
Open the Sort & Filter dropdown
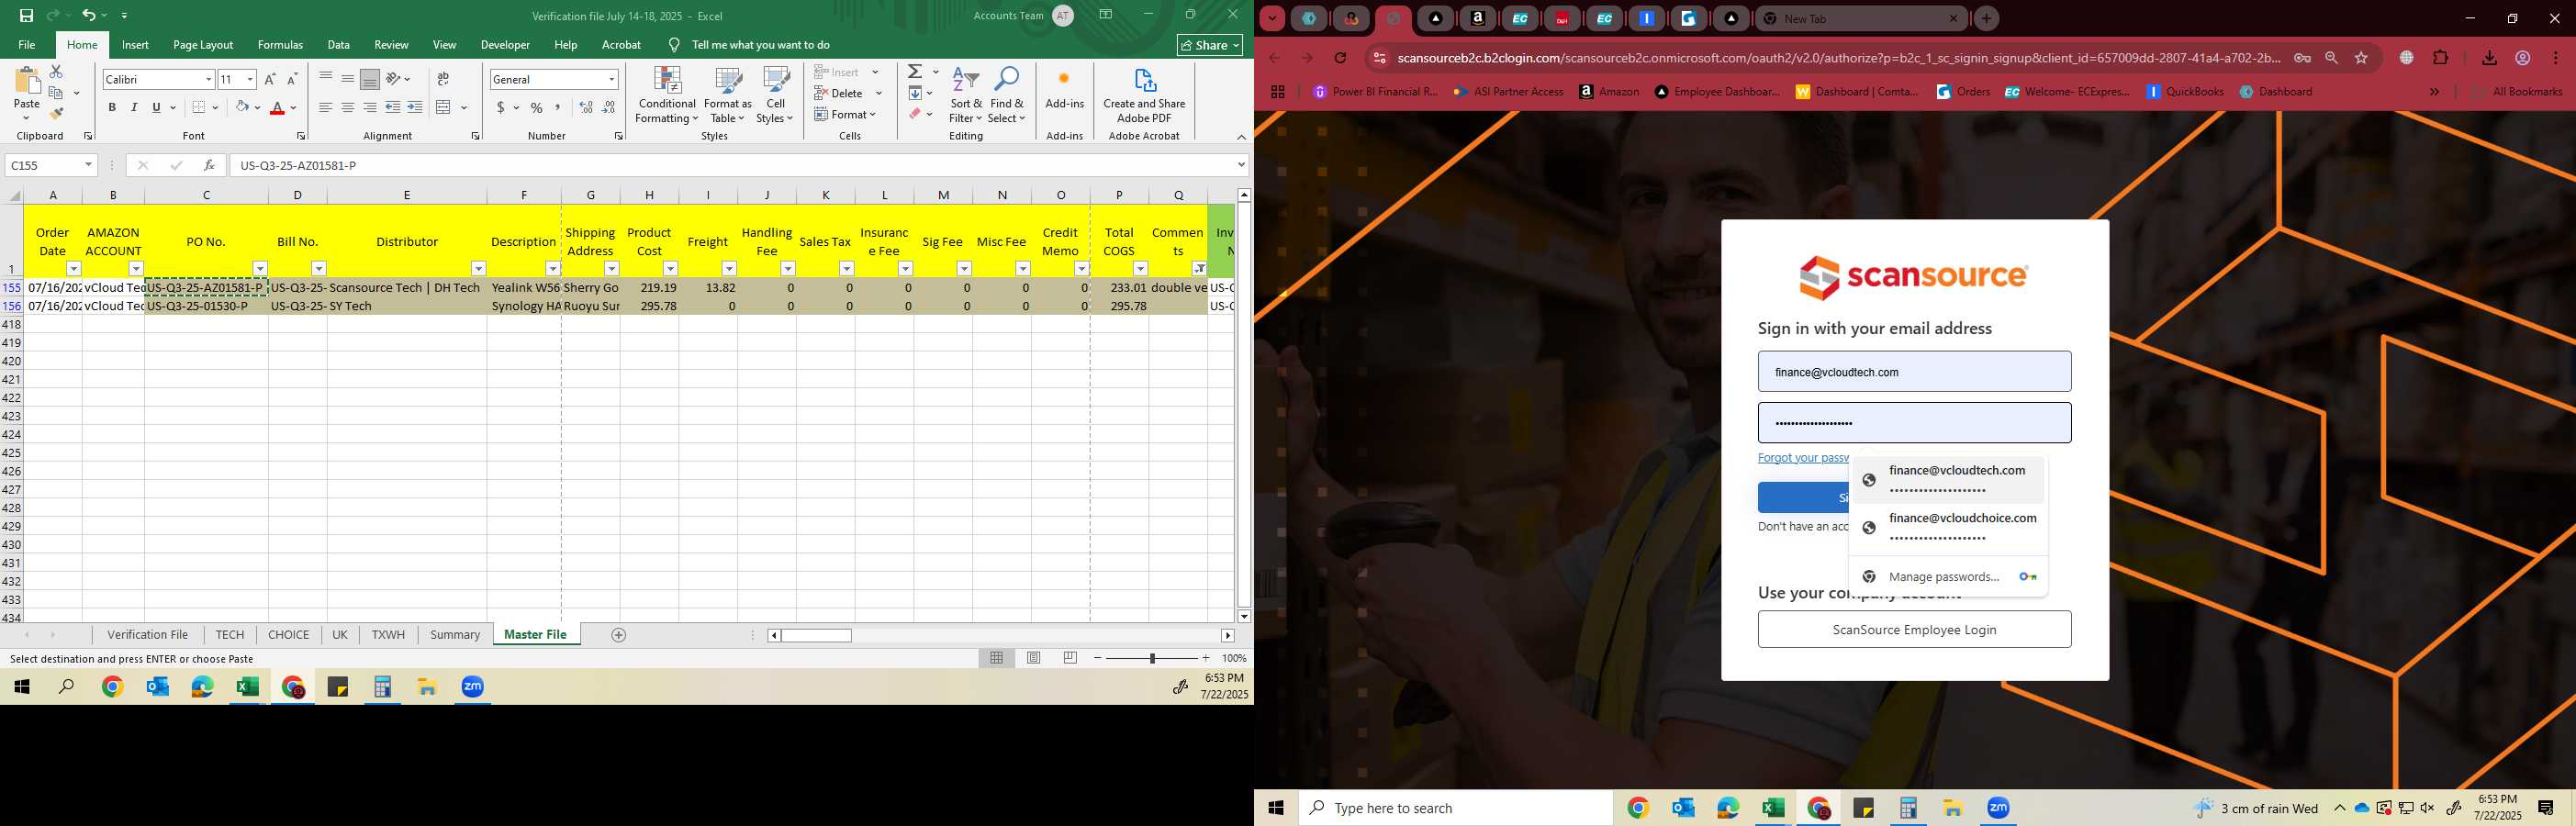[965, 96]
